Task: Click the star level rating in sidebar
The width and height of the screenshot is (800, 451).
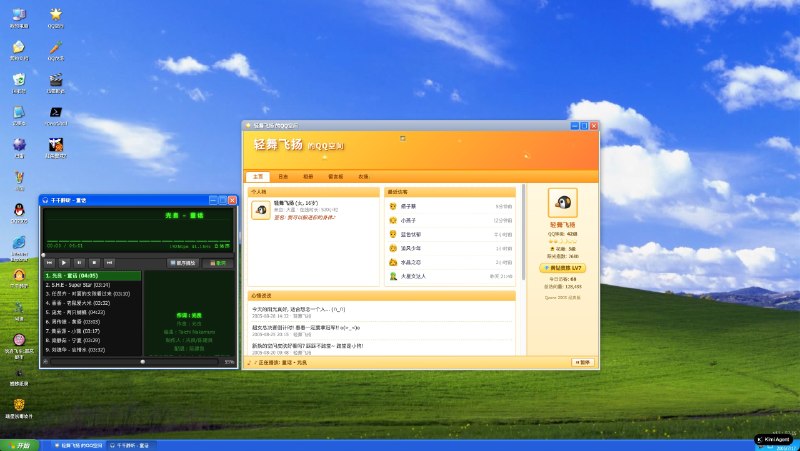Action: coord(562,241)
